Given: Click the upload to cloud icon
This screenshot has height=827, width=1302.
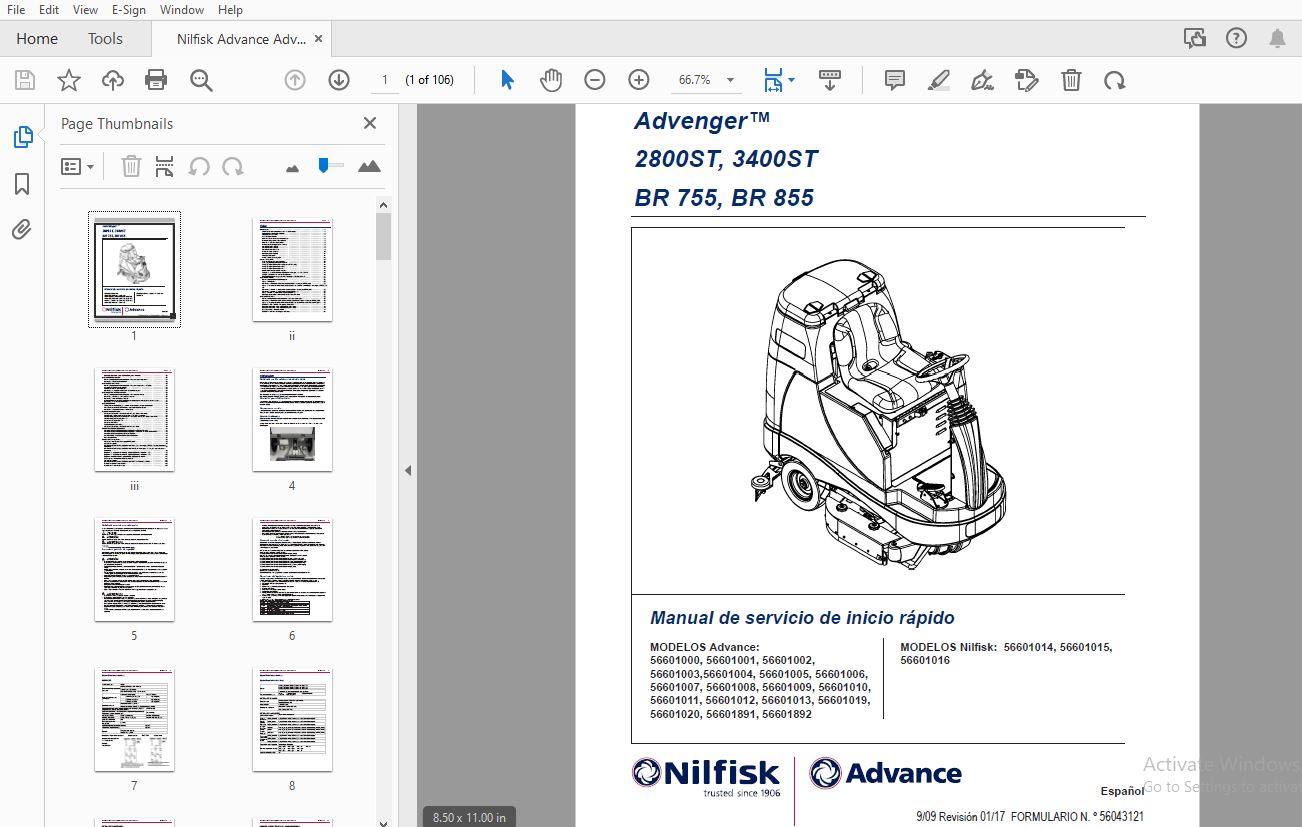Looking at the screenshot, I should 113,80.
